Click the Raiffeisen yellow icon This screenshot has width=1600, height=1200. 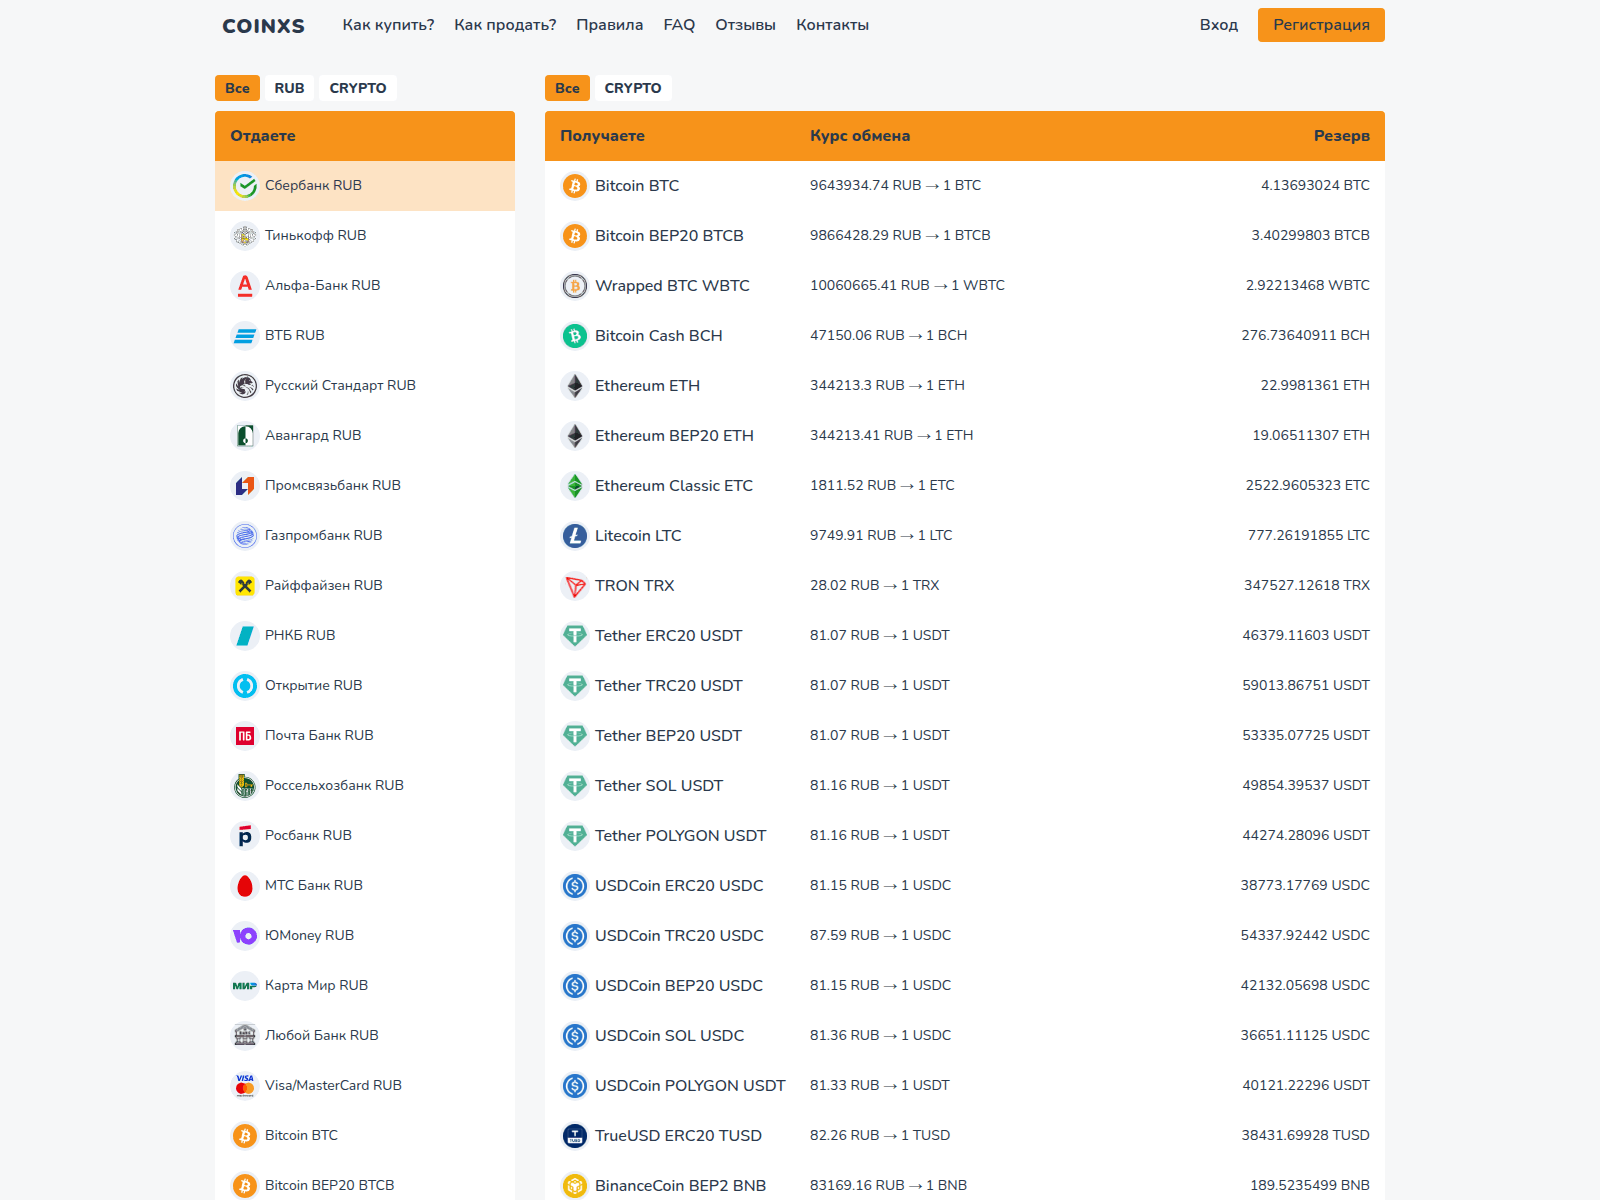point(245,586)
